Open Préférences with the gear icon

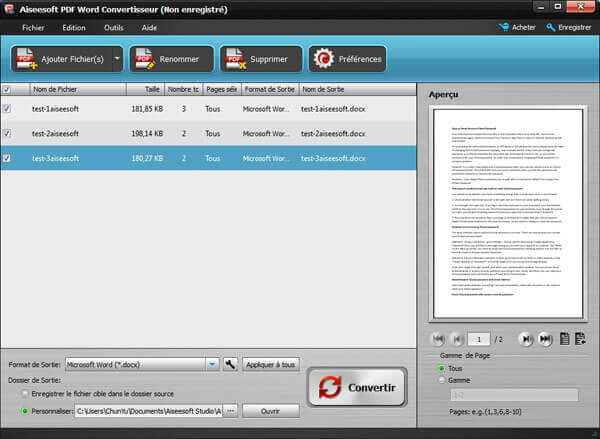coord(324,59)
